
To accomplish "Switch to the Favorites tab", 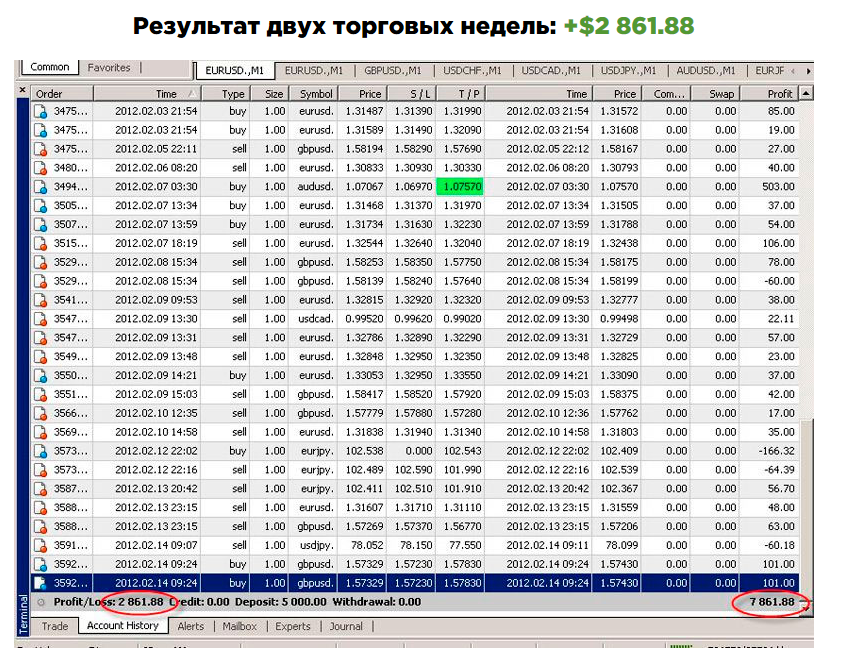I will 109,67.
